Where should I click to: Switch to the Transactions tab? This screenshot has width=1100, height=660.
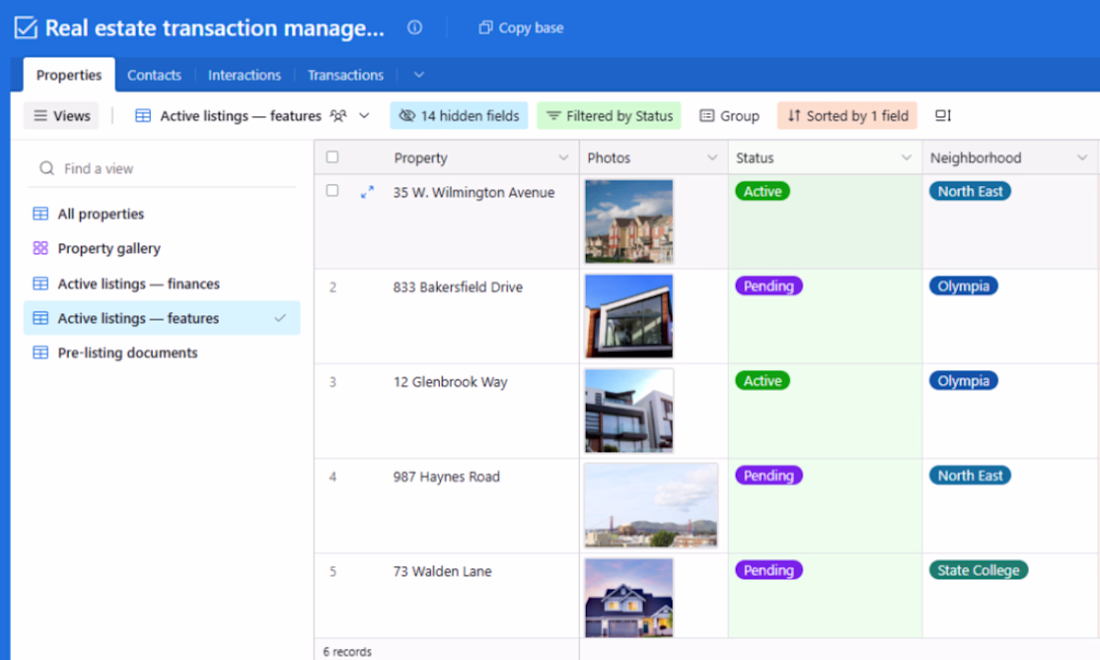coord(345,75)
